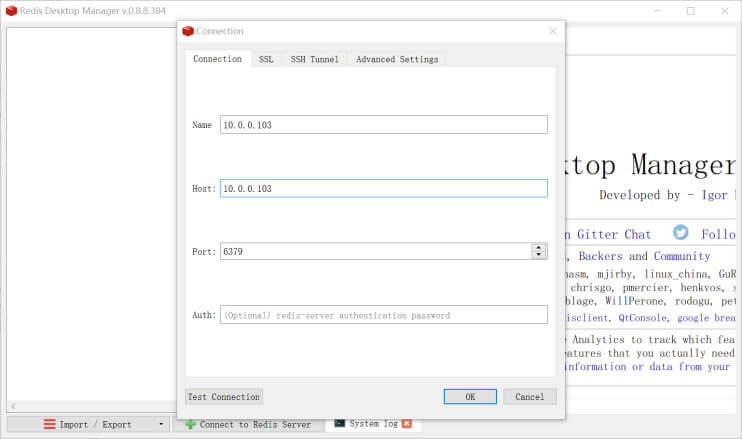Click the Connection dialog Redis icon

[x=188, y=31]
